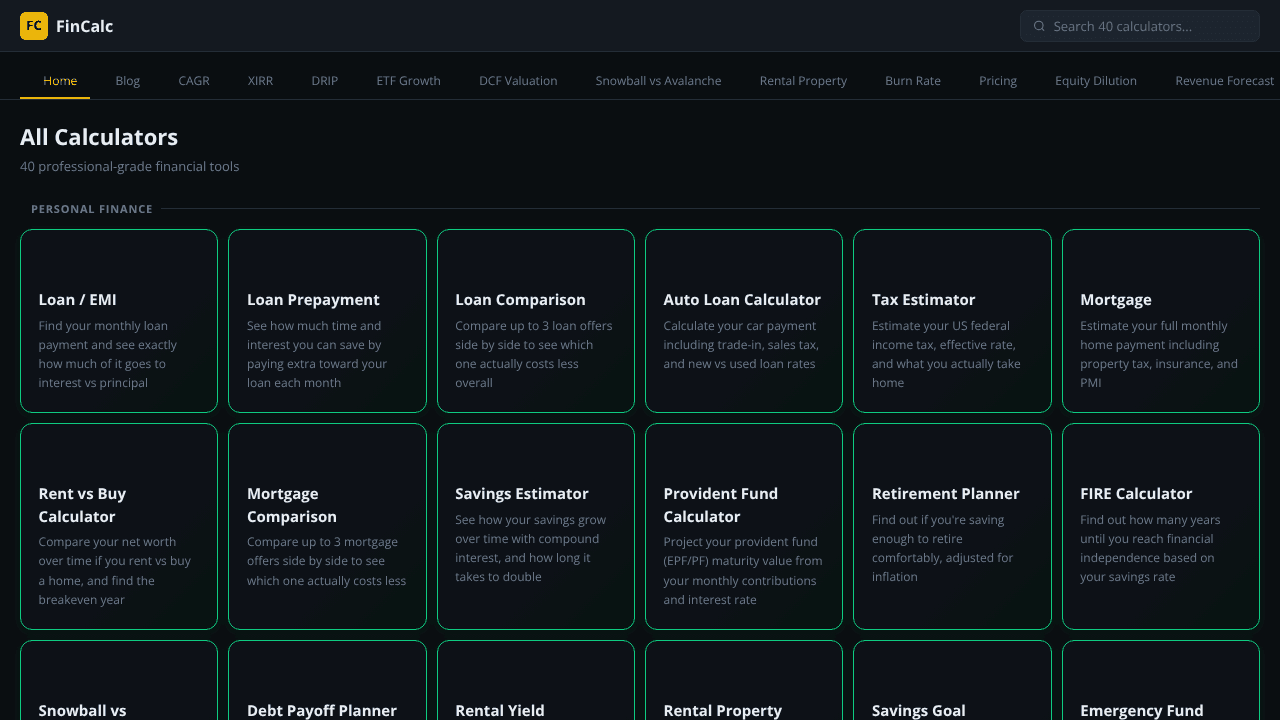The image size is (1280, 720).
Task: Open the Savings Goal card
Action: 952,681
